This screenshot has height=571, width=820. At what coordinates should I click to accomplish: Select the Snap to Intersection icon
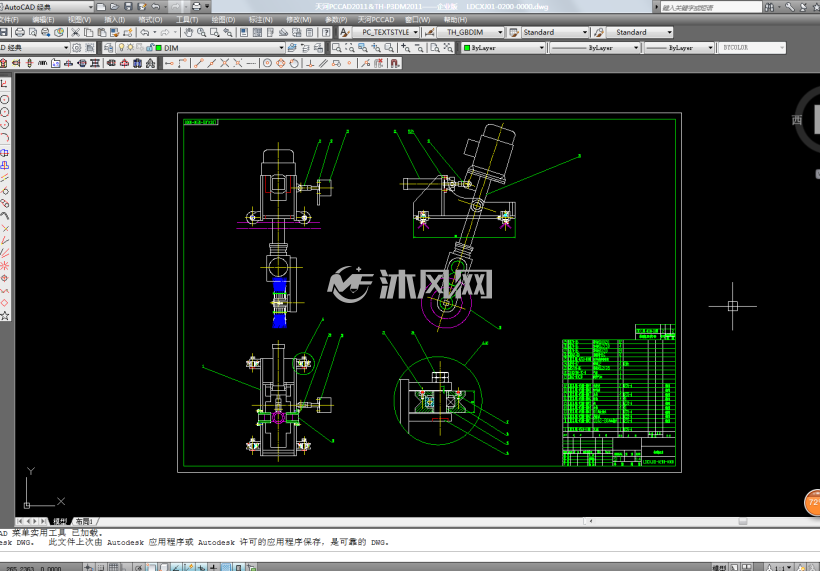point(225,63)
